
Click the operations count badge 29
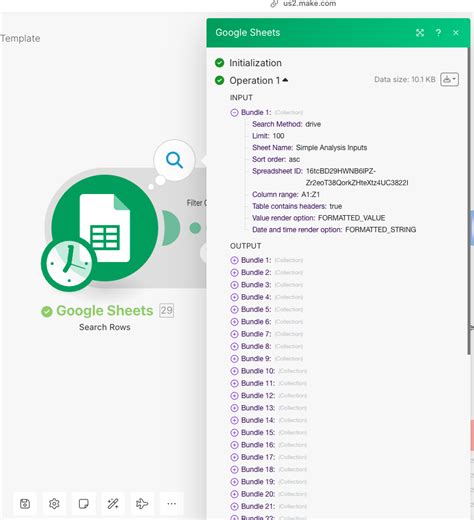coord(166,311)
